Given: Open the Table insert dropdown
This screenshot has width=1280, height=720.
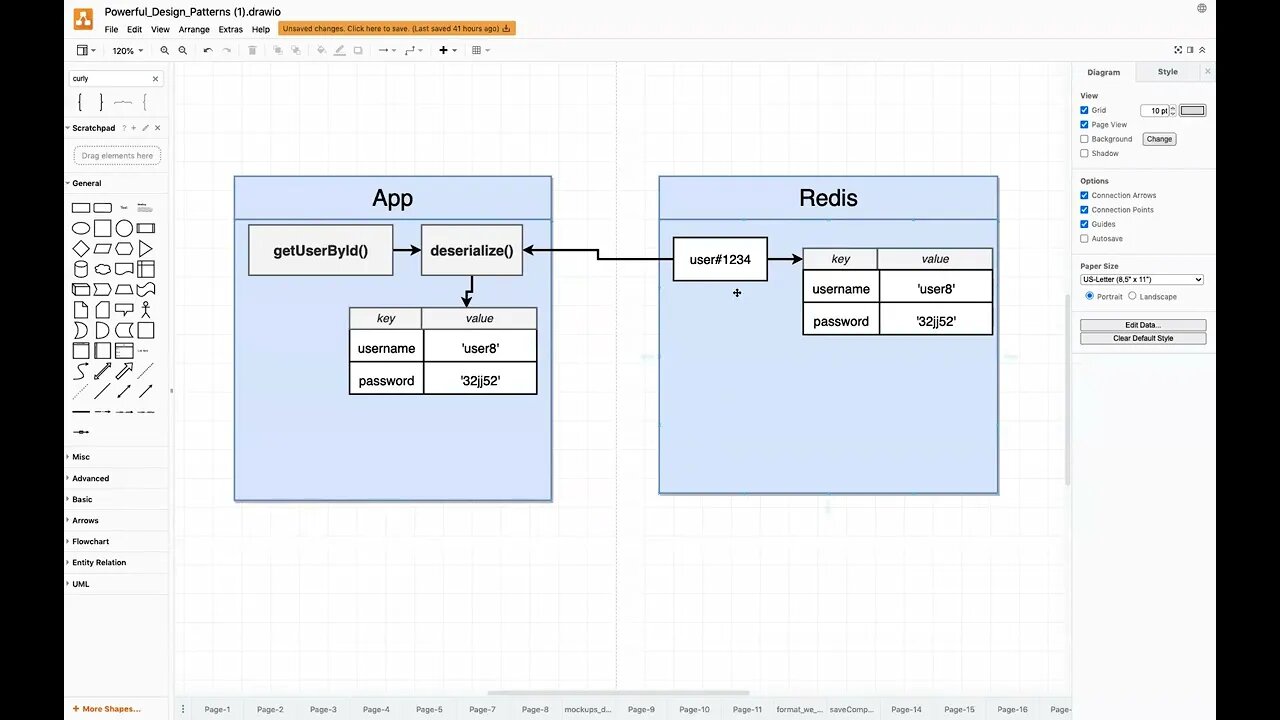Looking at the screenshot, I should (x=480, y=50).
